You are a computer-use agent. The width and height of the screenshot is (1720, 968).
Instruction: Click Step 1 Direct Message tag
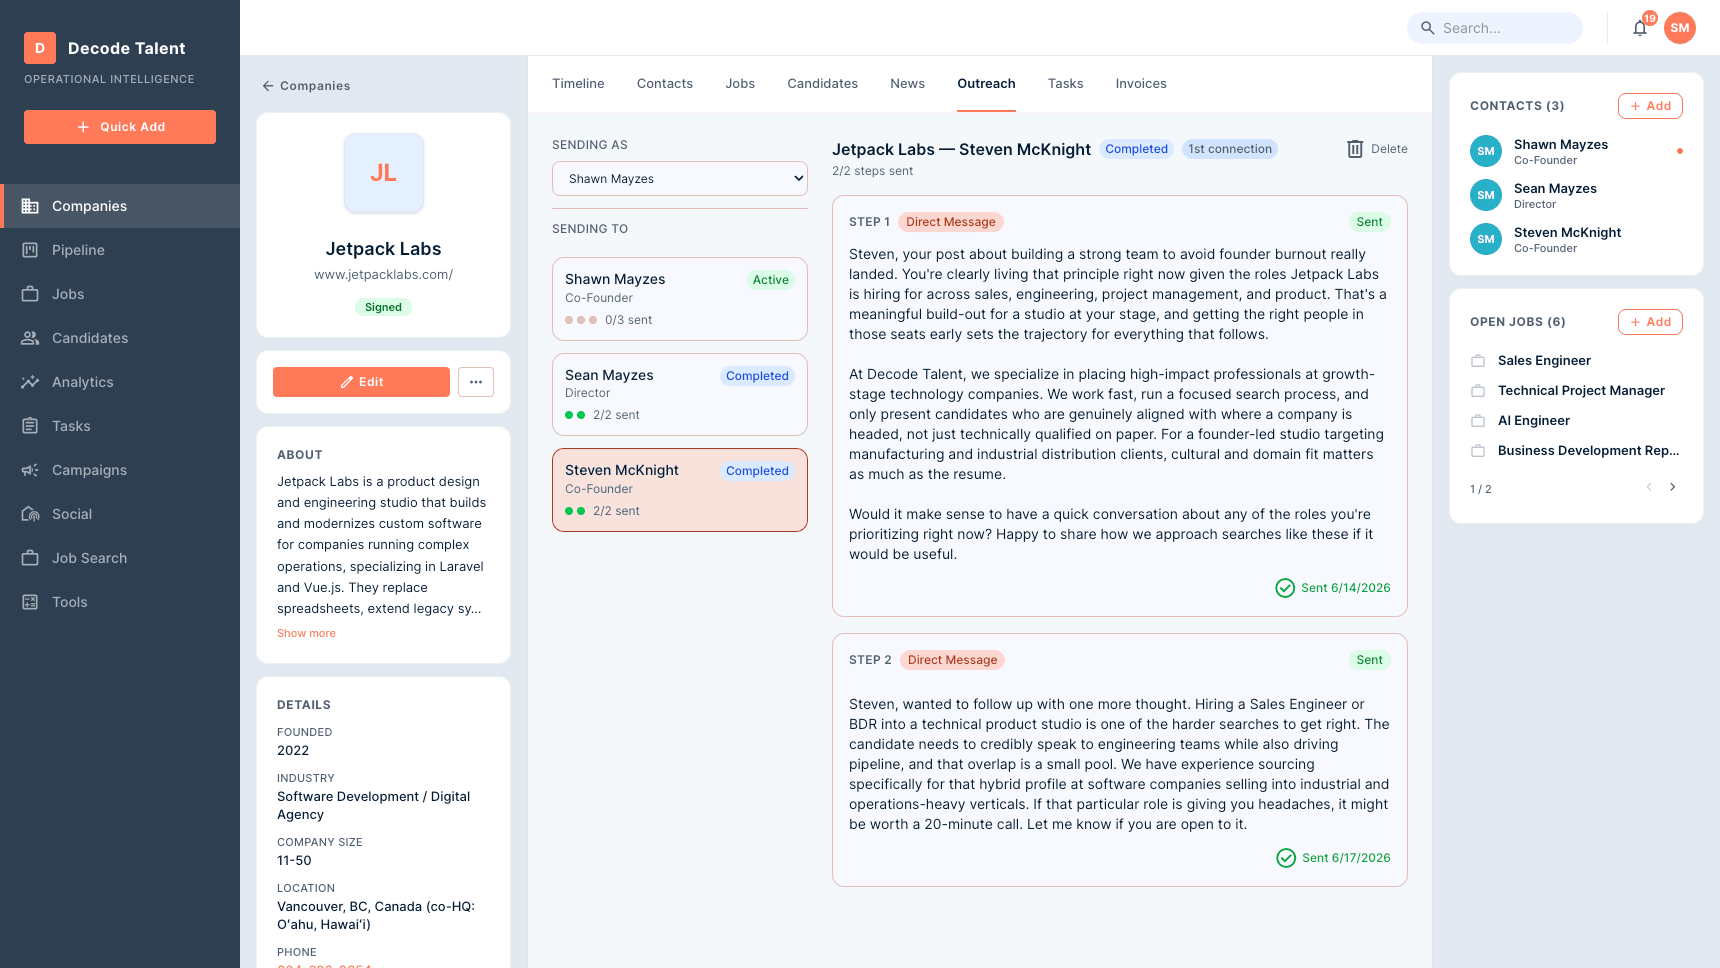[951, 222]
